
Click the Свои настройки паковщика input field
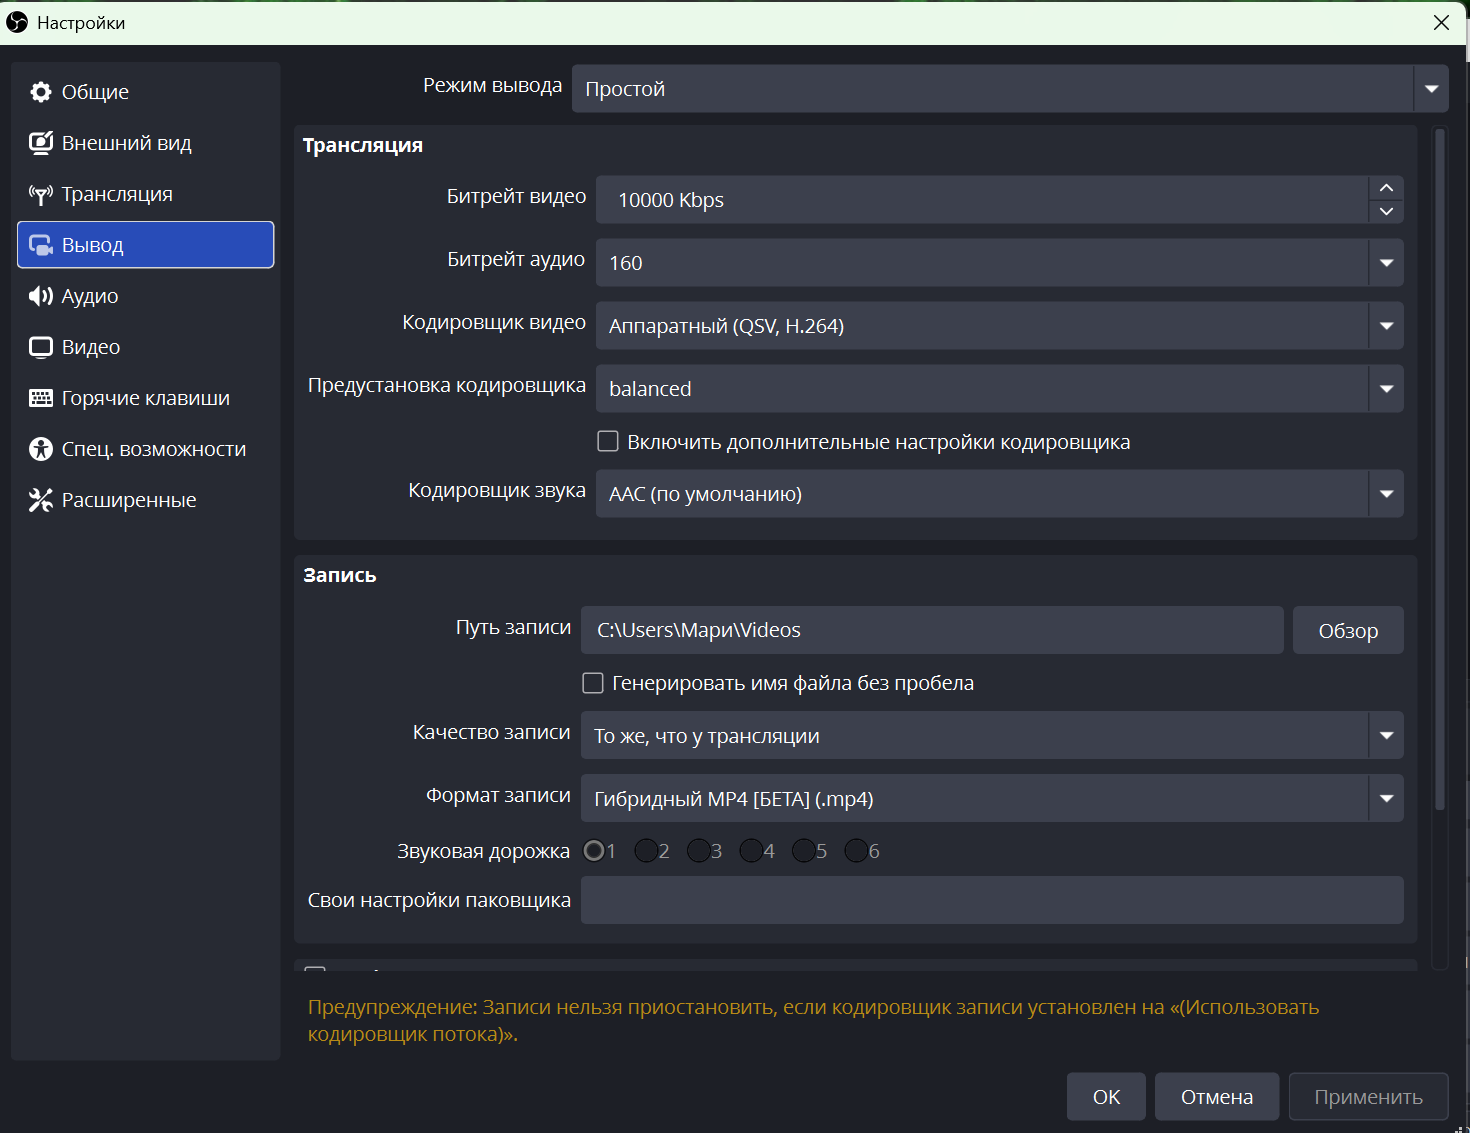[991, 900]
